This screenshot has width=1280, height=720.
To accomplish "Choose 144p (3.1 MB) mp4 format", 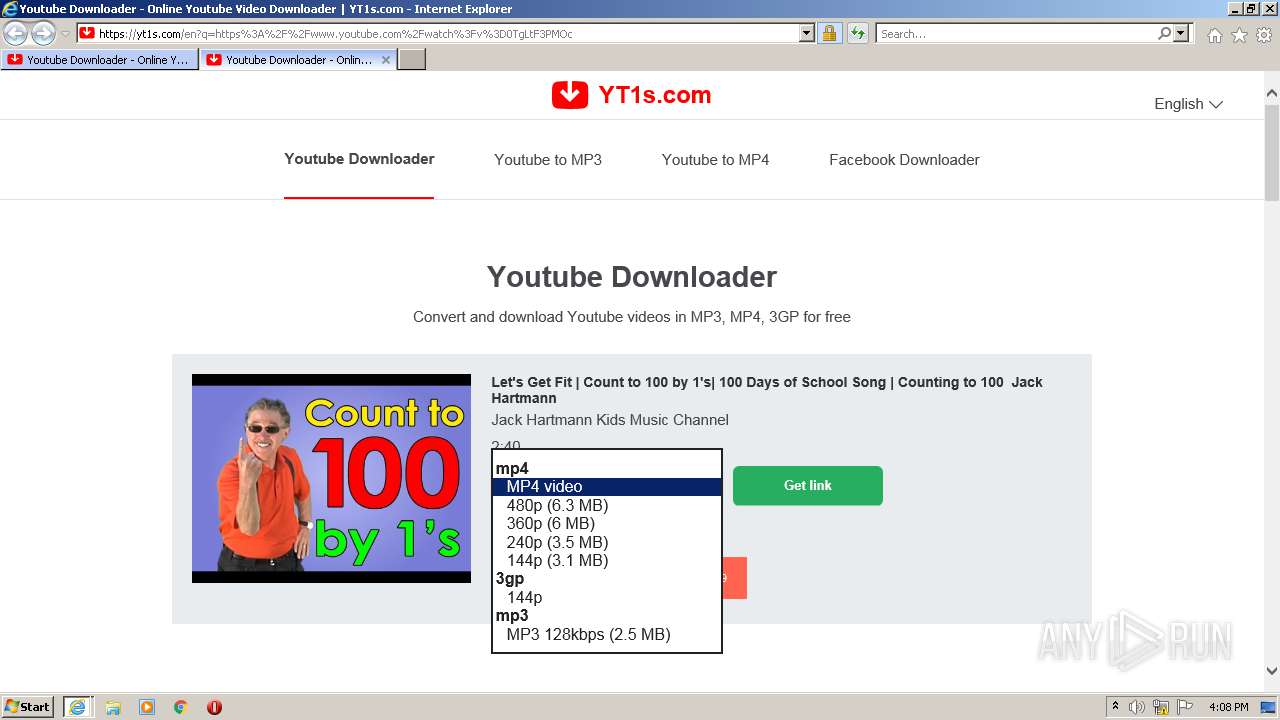I will [607, 560].
